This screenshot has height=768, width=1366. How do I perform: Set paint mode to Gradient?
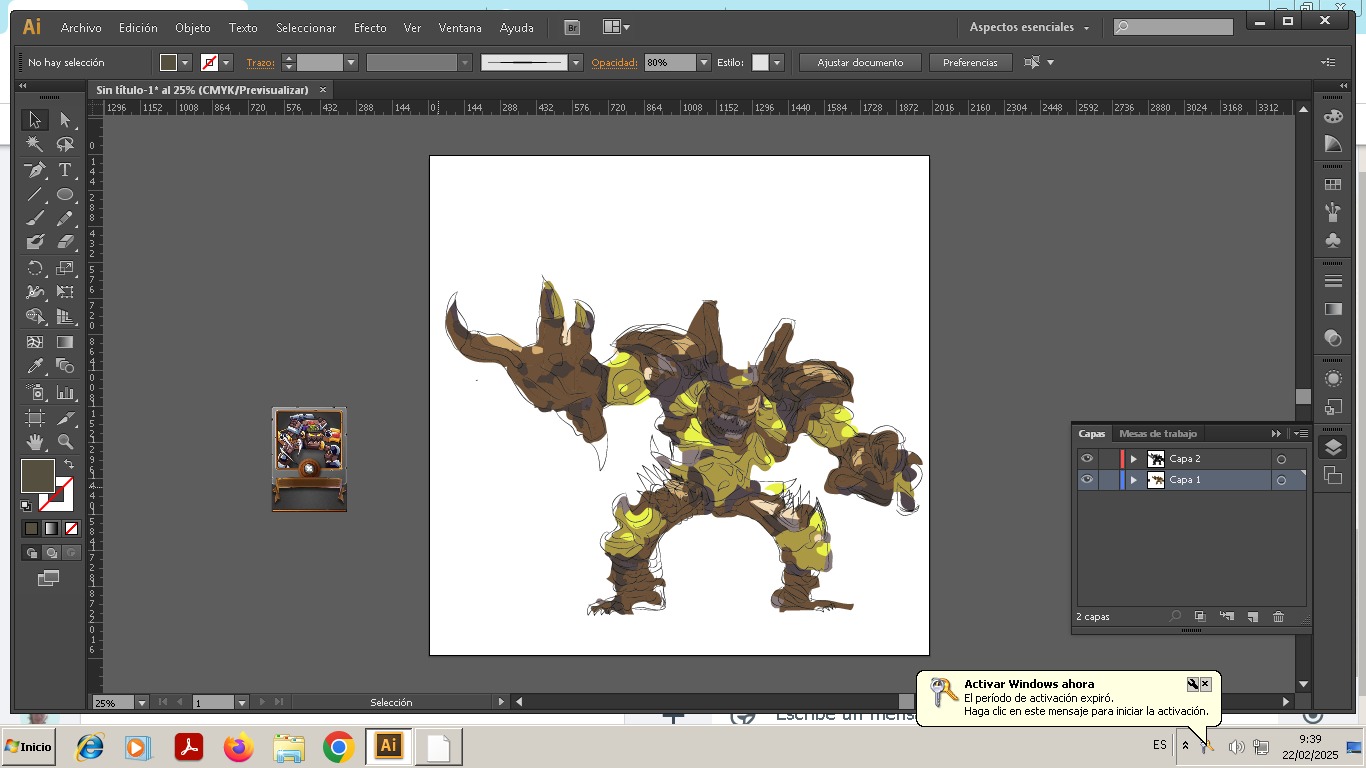click(51, 528)
